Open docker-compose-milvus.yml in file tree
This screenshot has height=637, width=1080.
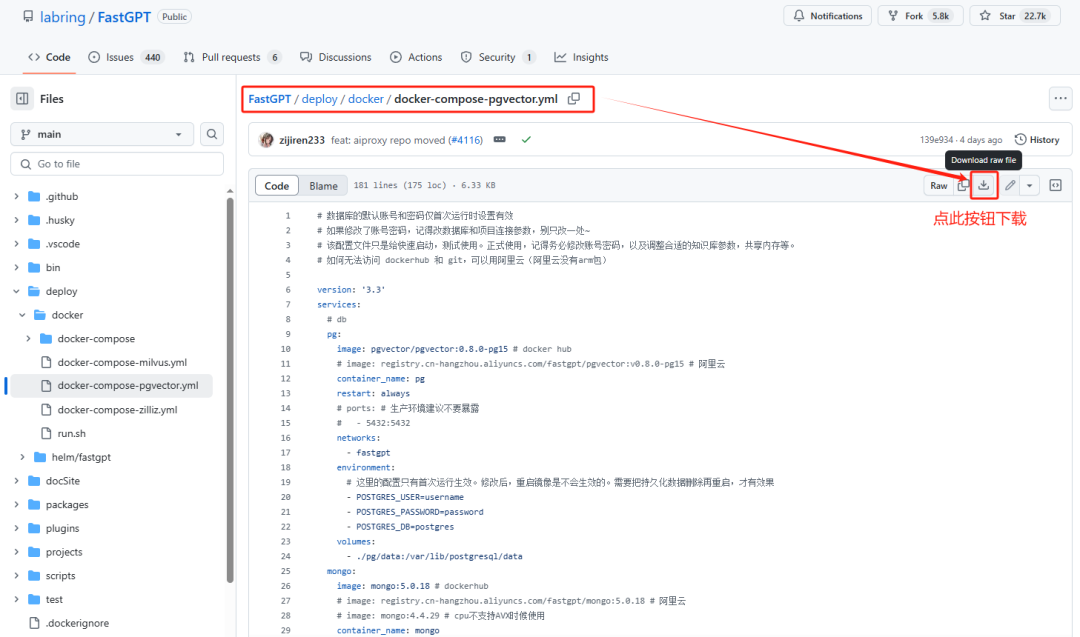click(x=122, y=362)
